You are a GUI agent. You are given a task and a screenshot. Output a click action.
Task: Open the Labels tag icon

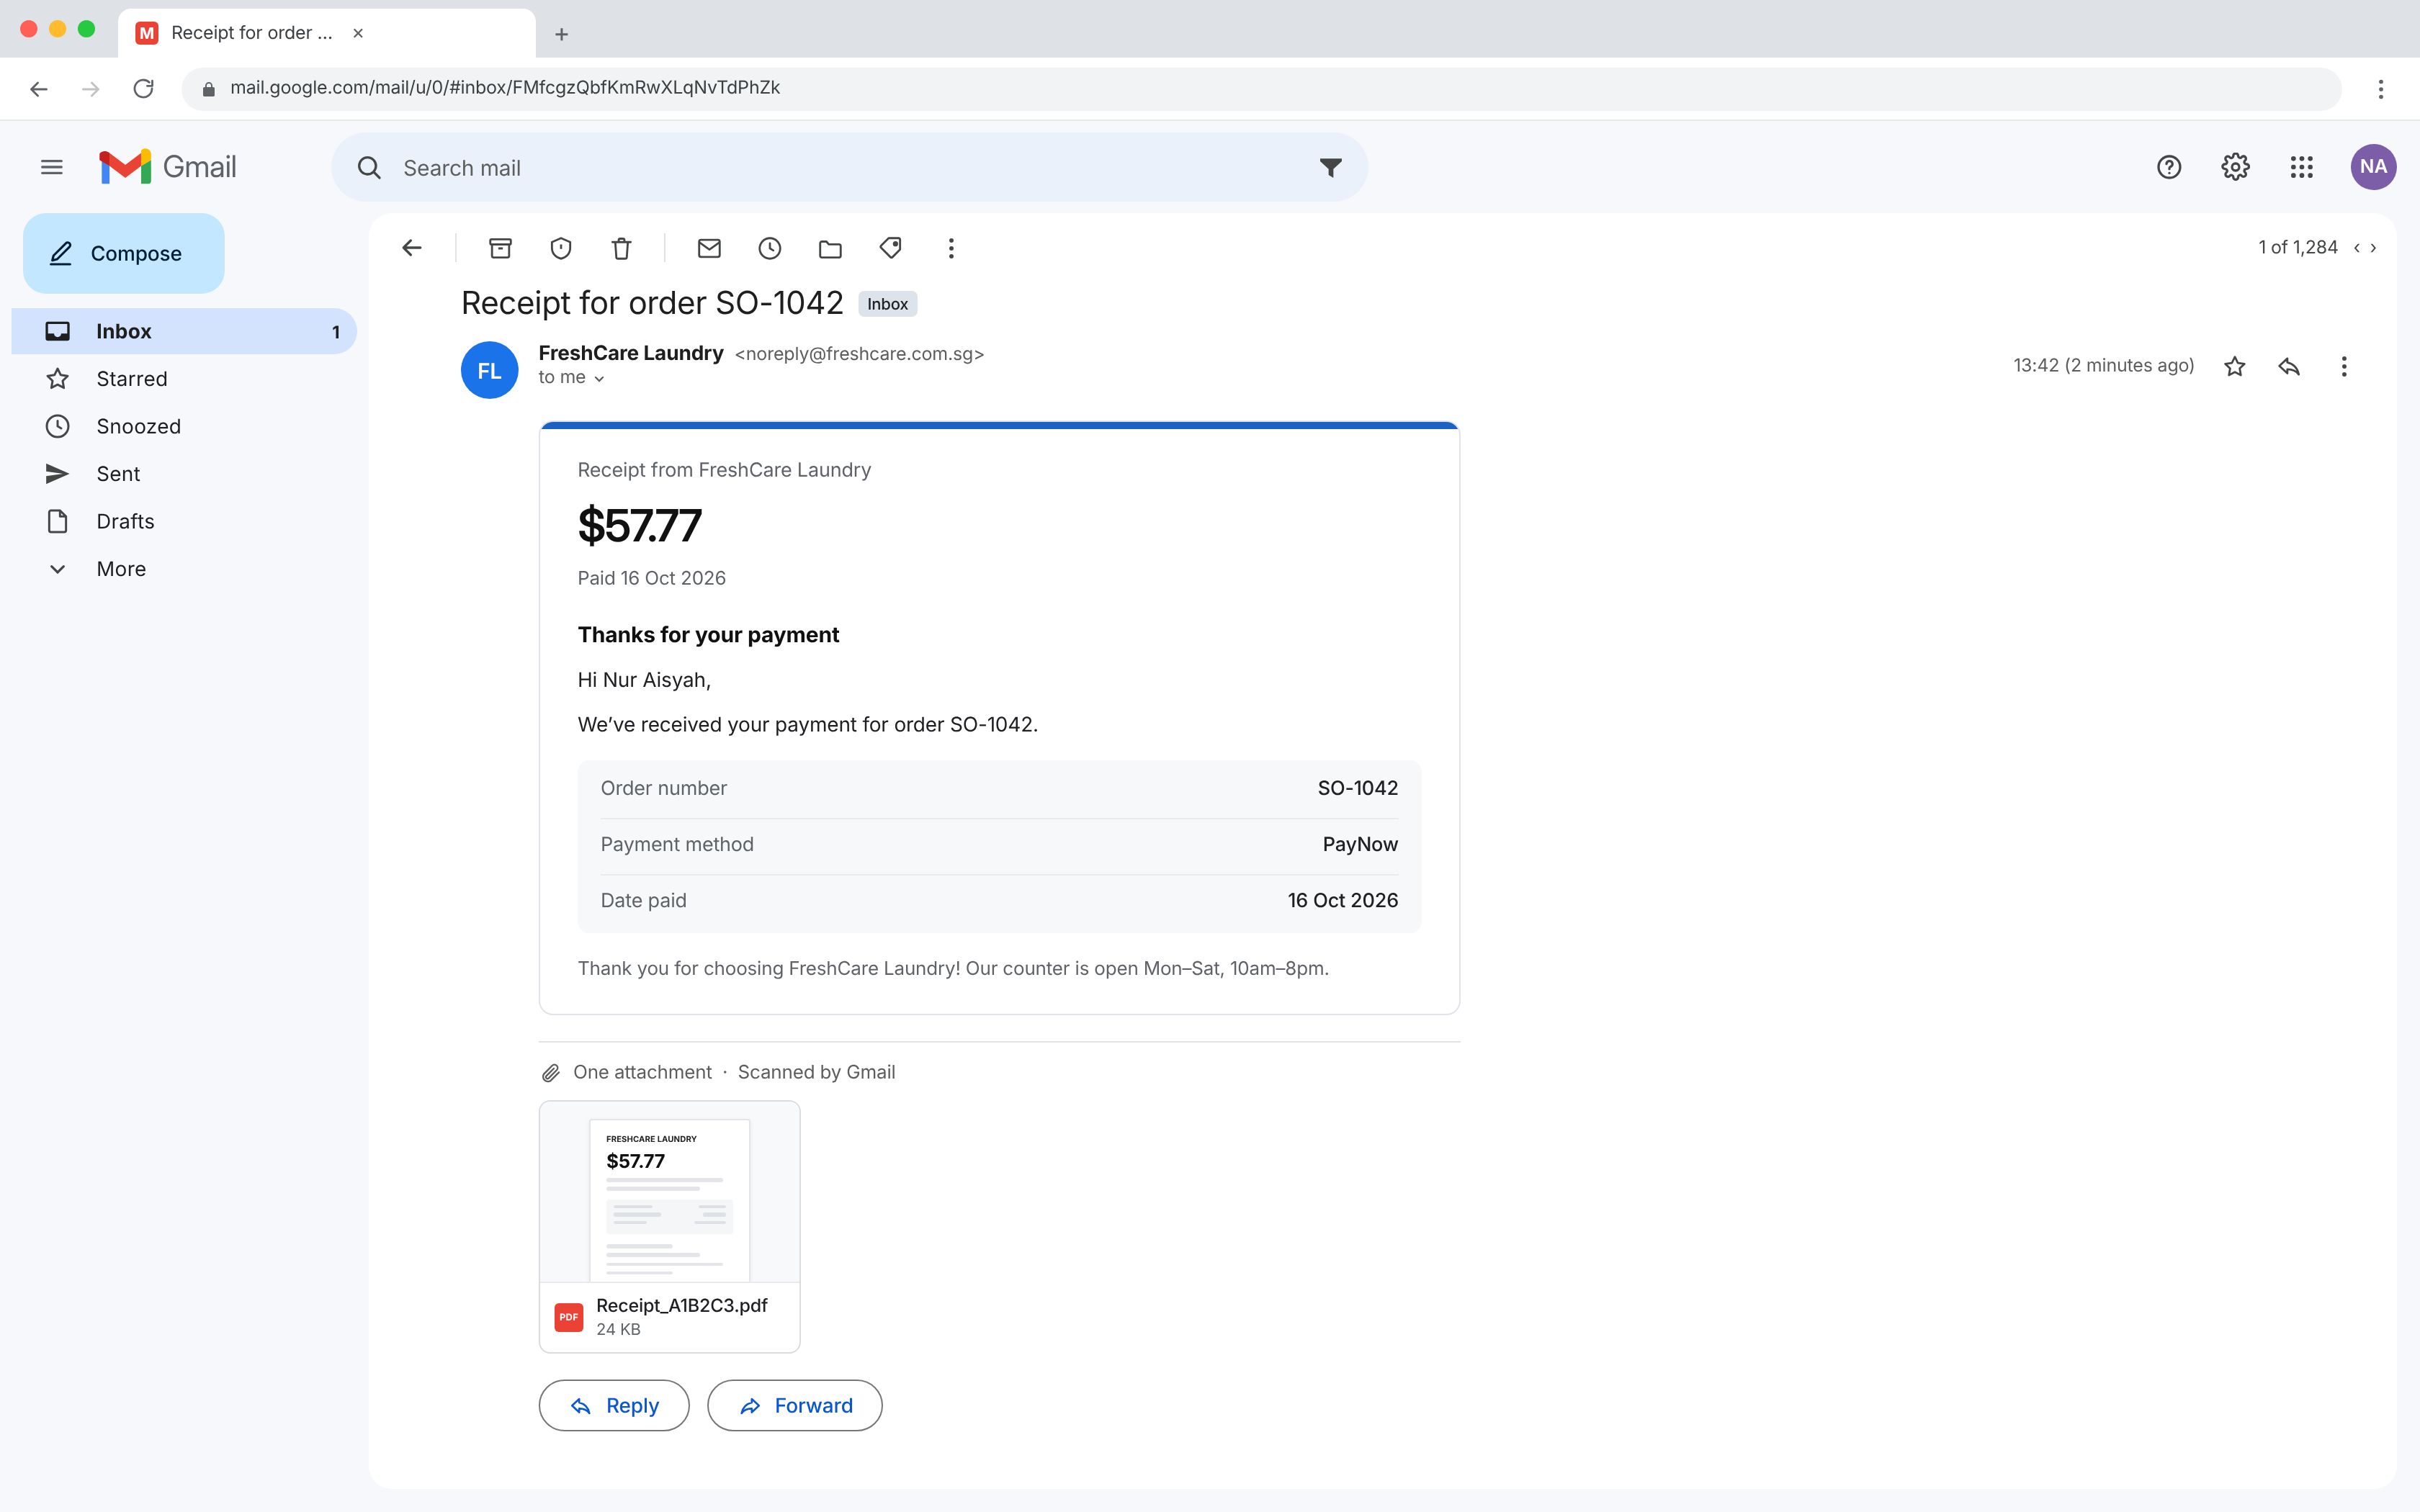point(891,248)
